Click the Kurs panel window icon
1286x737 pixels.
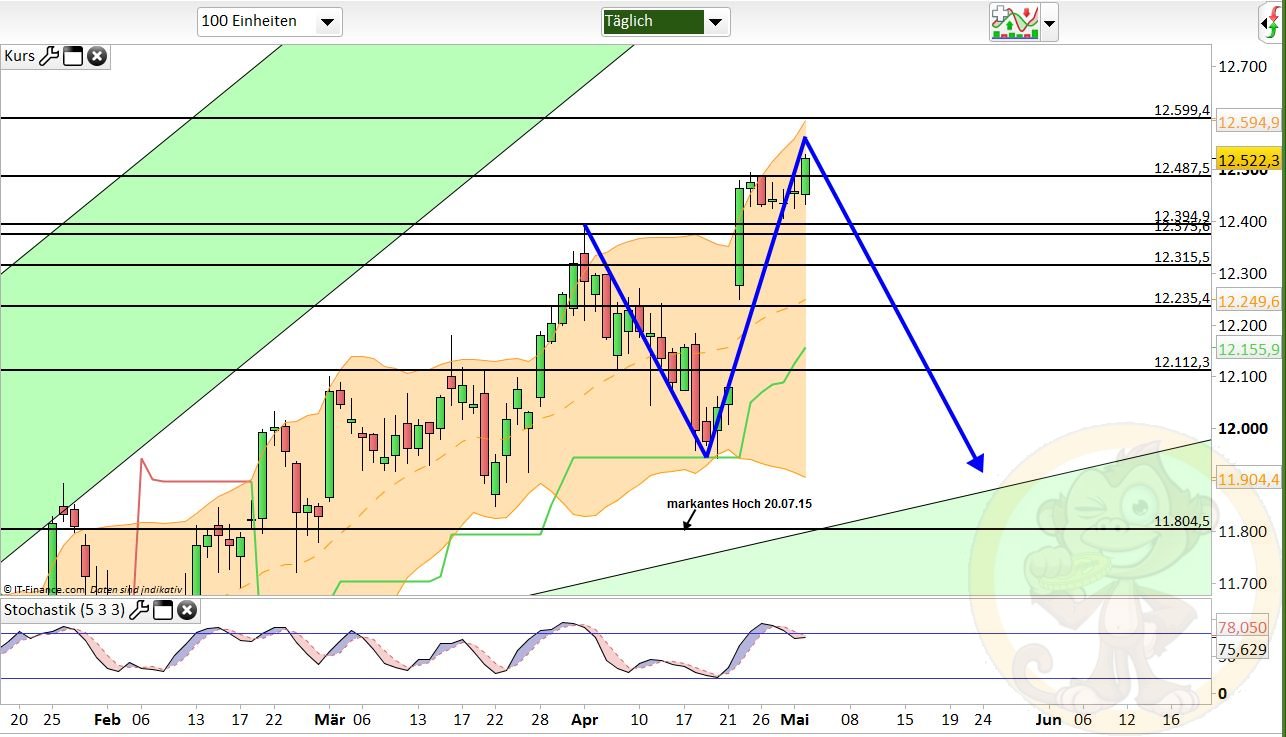pos(72,56)
